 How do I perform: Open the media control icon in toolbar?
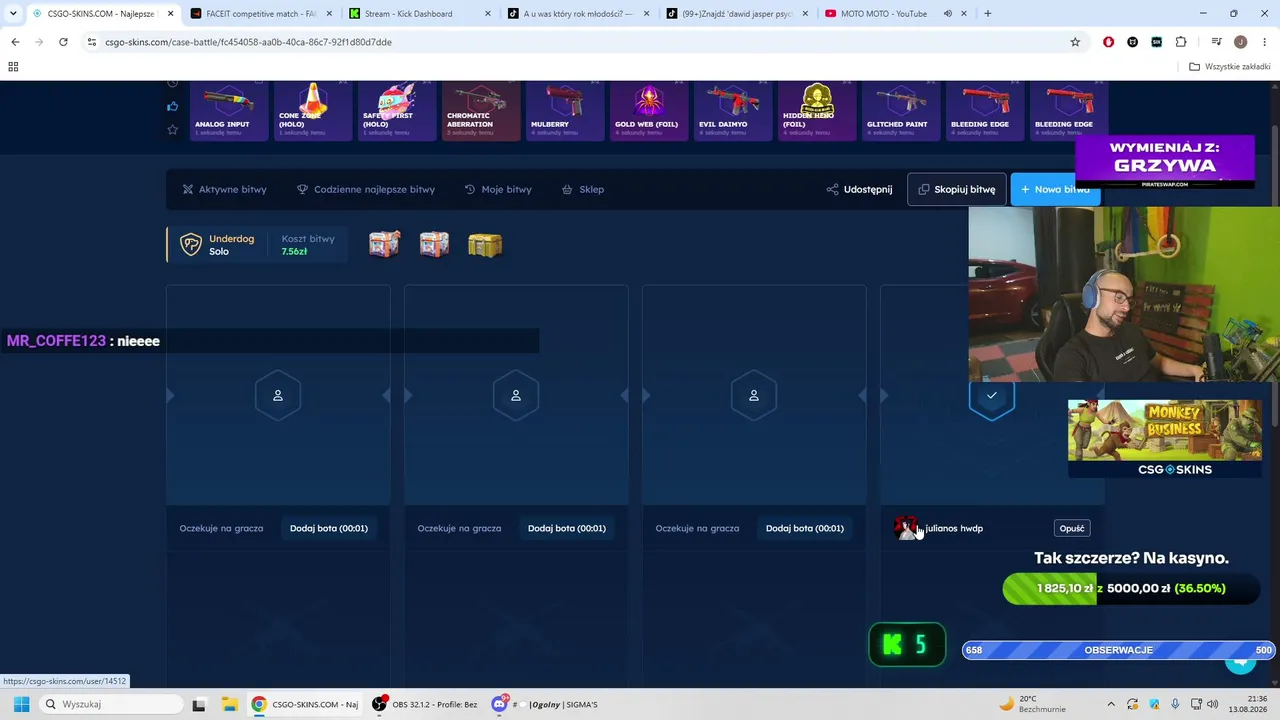pos(1217,42)
